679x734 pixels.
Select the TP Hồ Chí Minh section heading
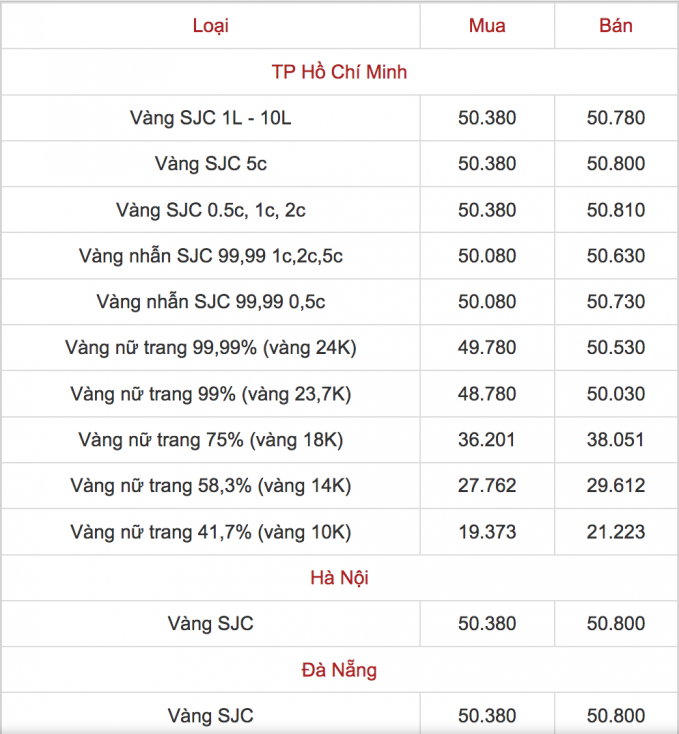coord(339,72)
